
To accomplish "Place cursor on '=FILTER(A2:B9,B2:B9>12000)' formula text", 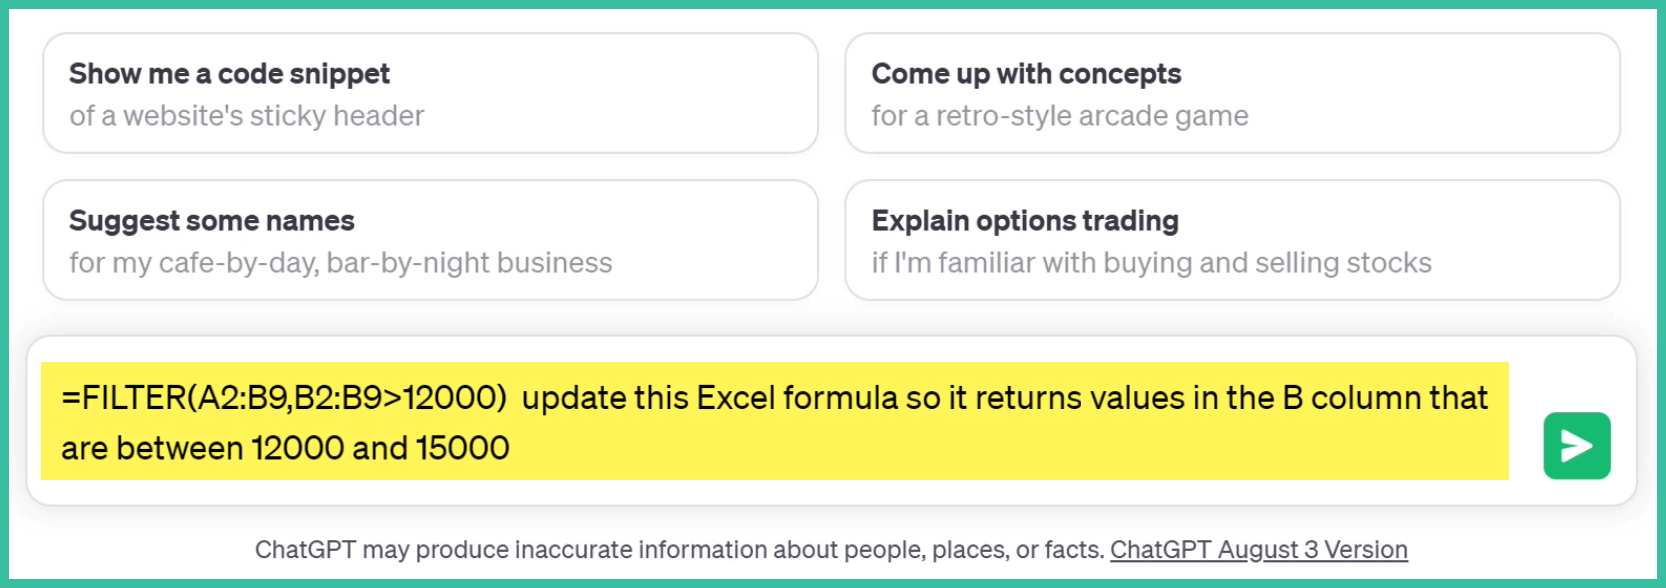I will point(284,398).
